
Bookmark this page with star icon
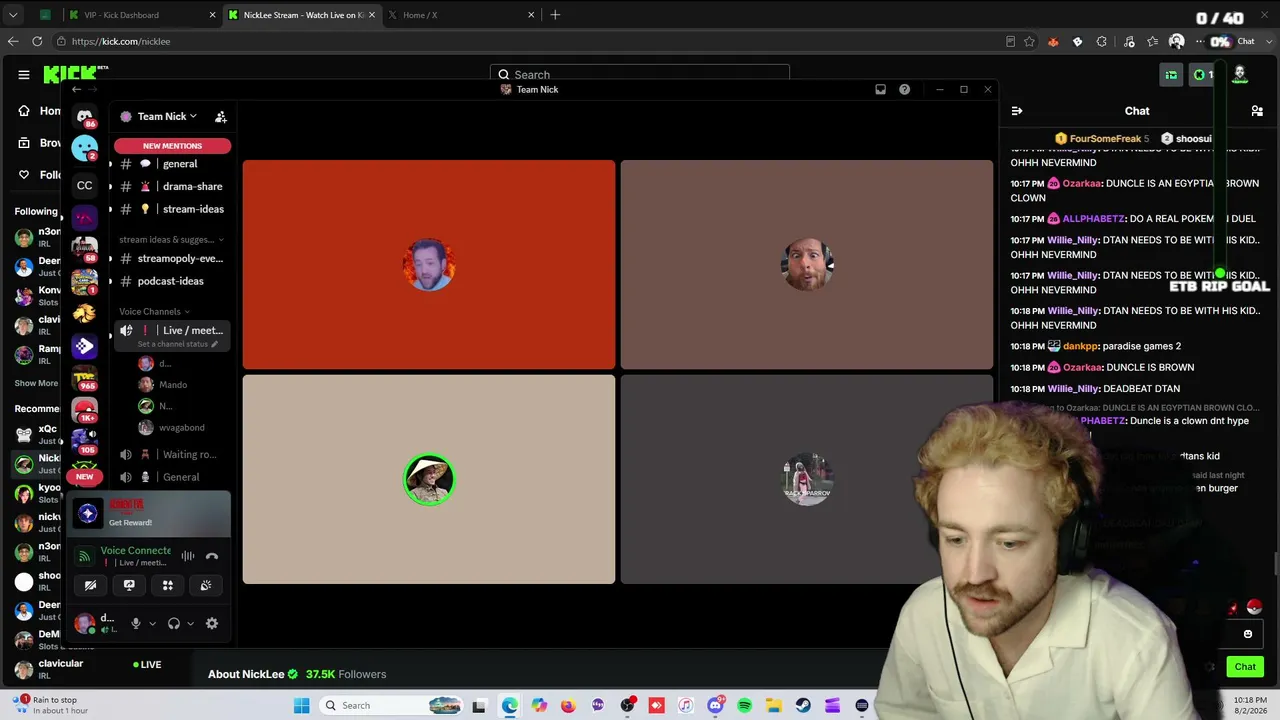[1029, 41]
